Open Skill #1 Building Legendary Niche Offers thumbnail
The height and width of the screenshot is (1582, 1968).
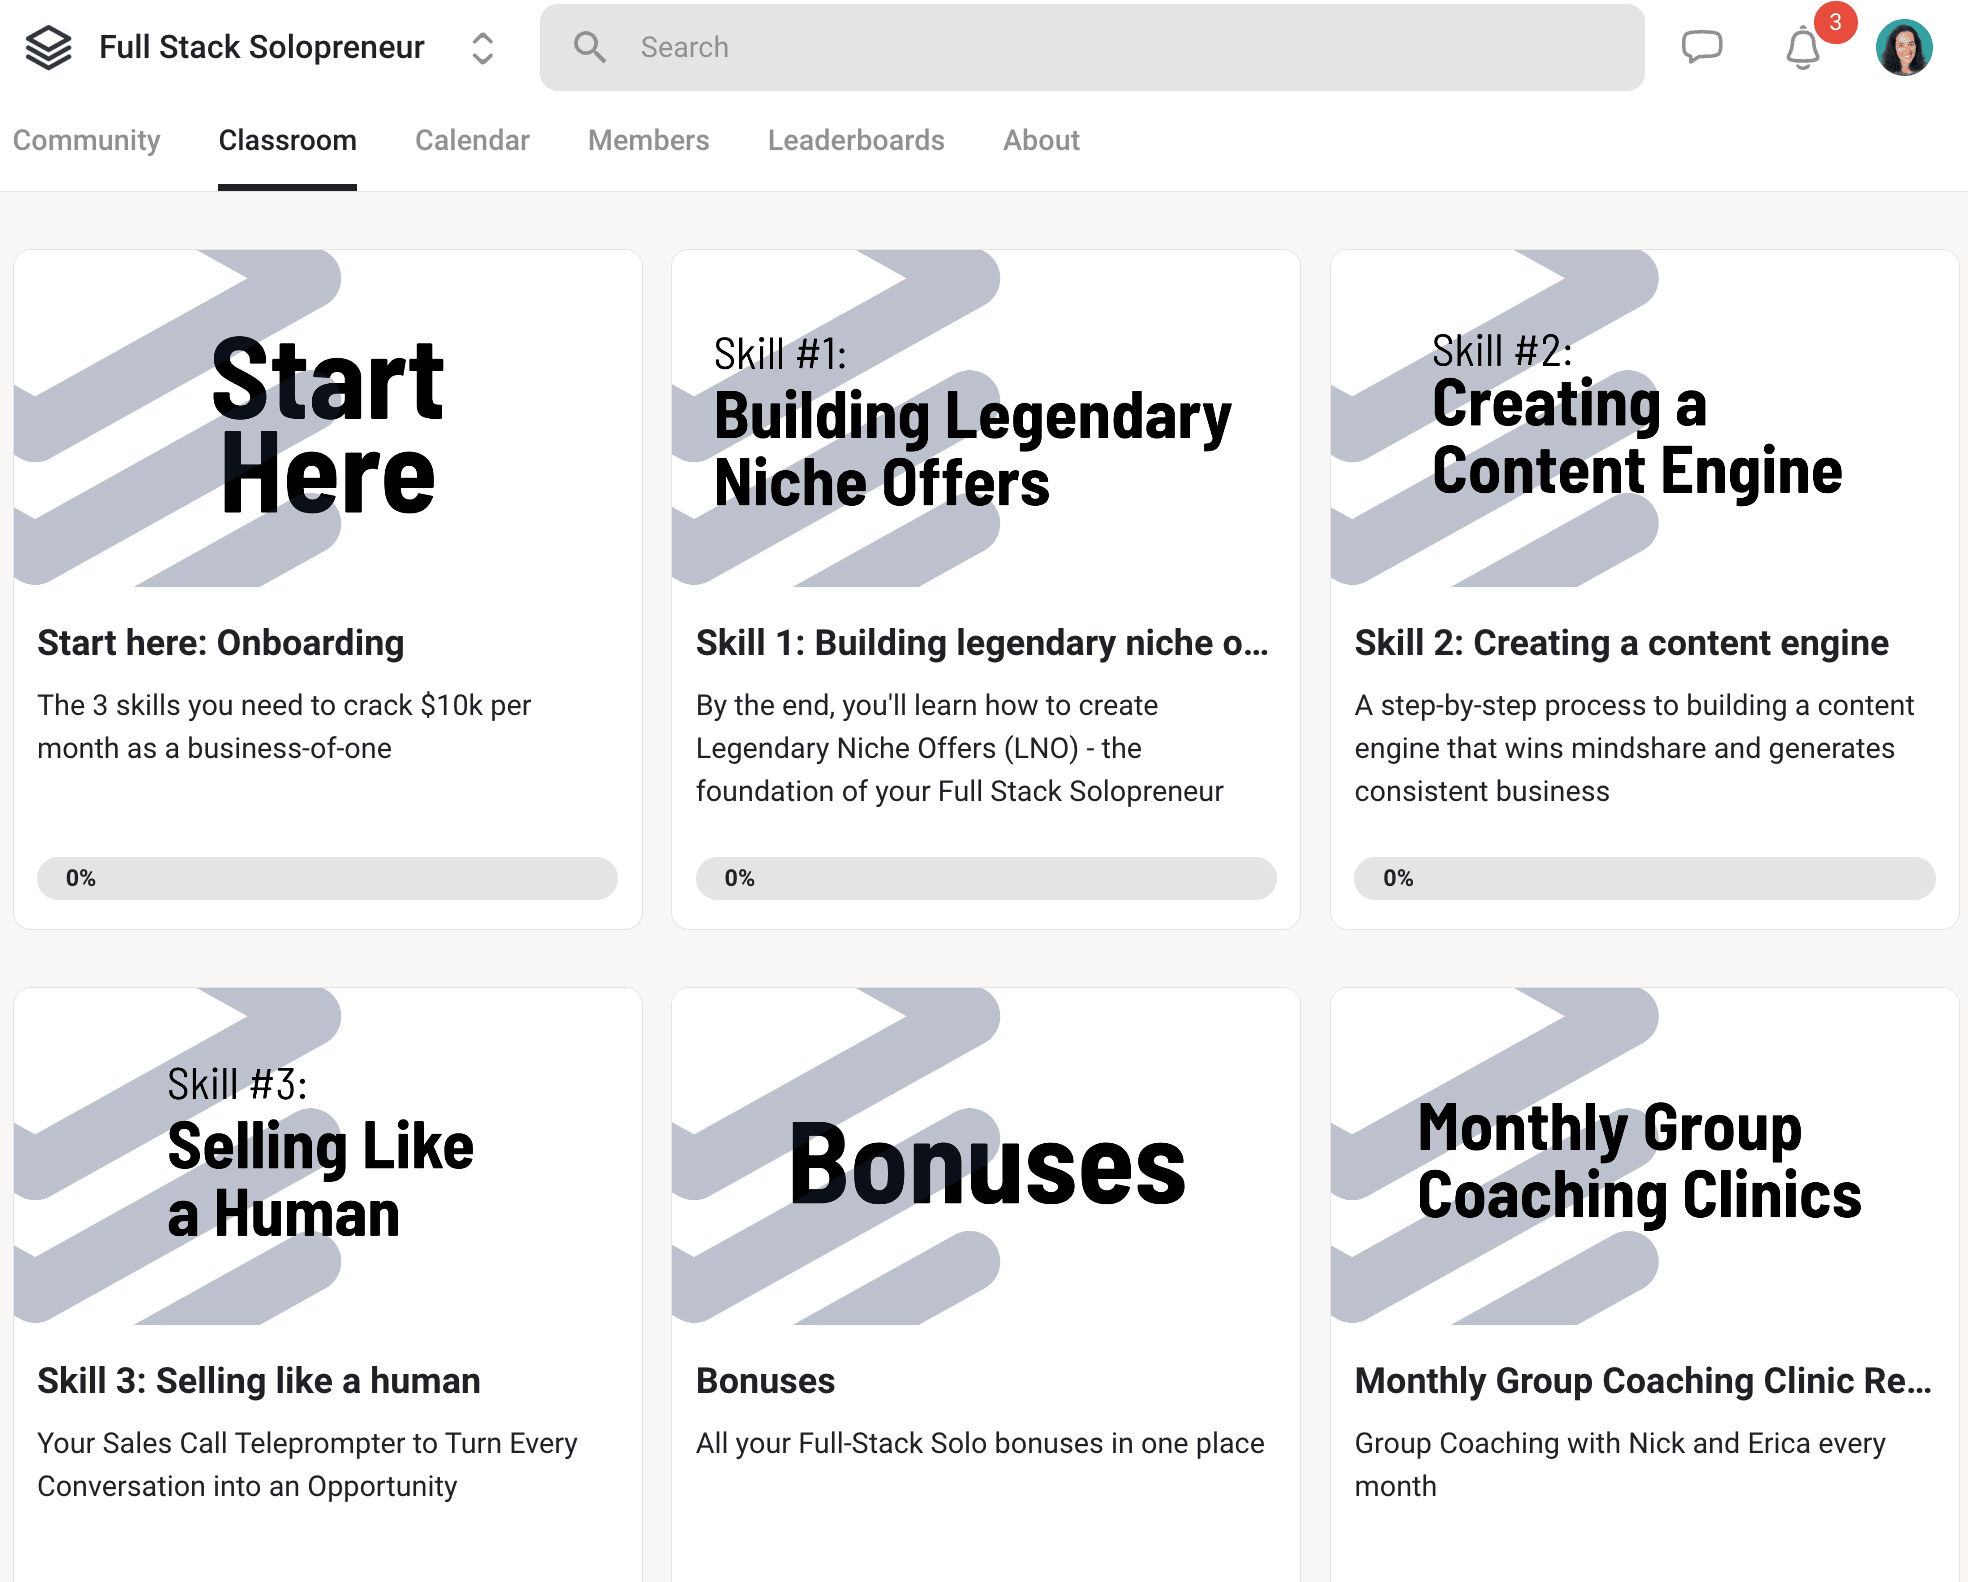point(986,418)
